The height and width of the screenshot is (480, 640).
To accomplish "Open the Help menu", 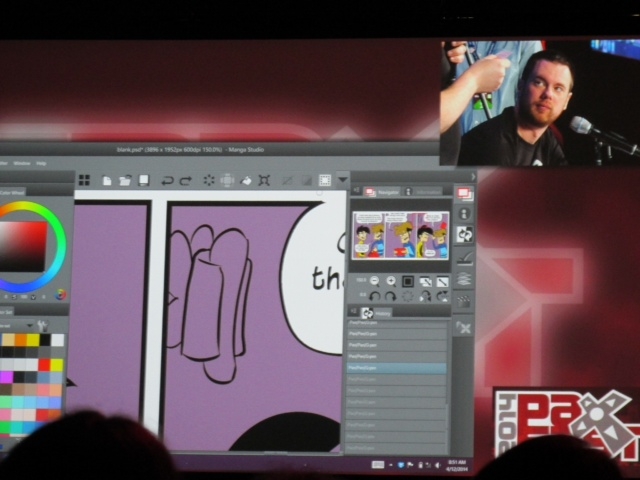I will [x=41, y=163].
